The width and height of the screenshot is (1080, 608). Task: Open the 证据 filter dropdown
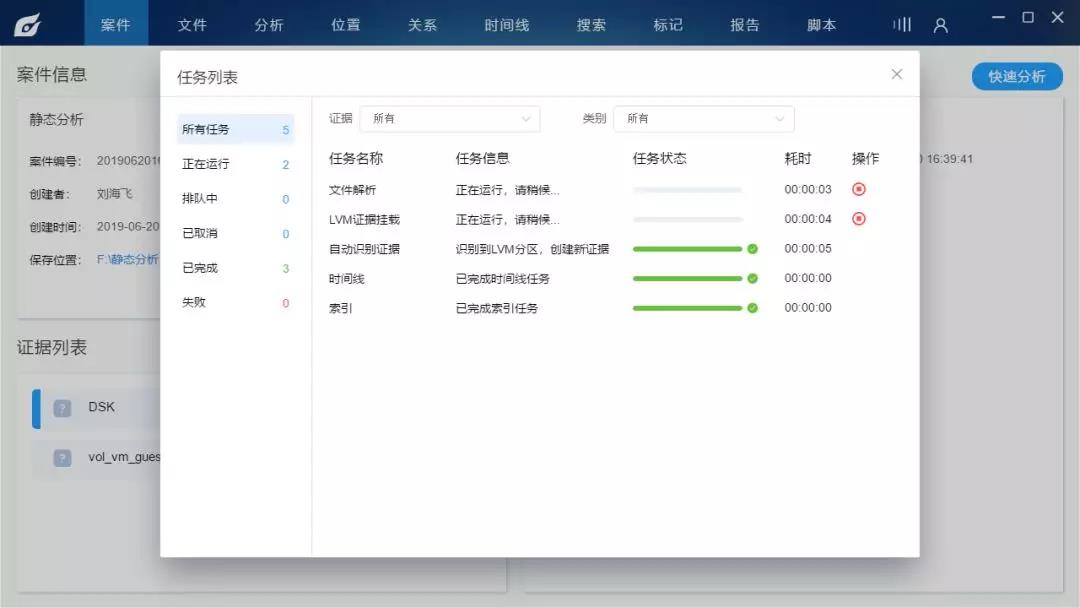coord(450,118)
